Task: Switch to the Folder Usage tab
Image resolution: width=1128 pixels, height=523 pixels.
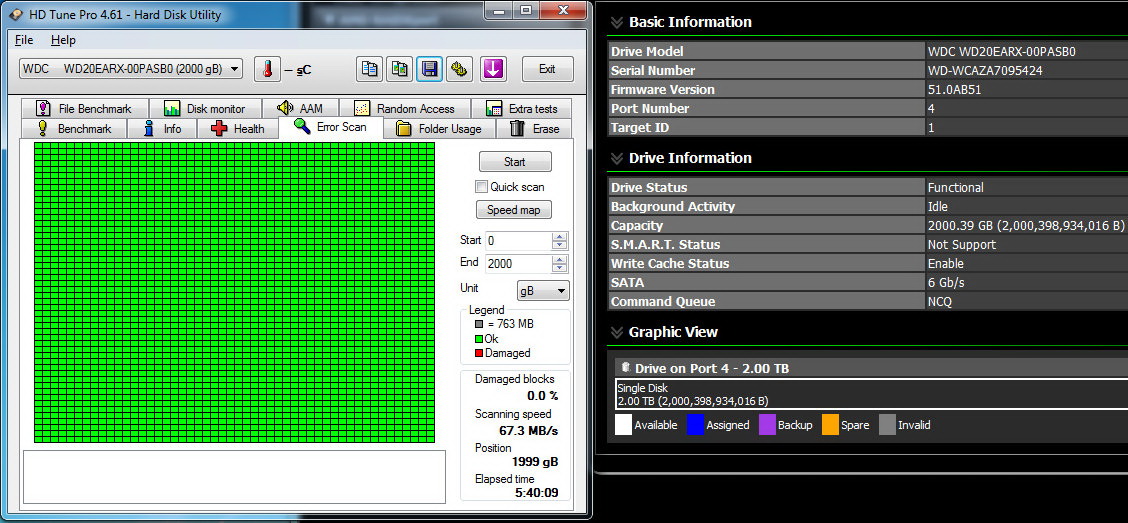Action: [440, 129]
